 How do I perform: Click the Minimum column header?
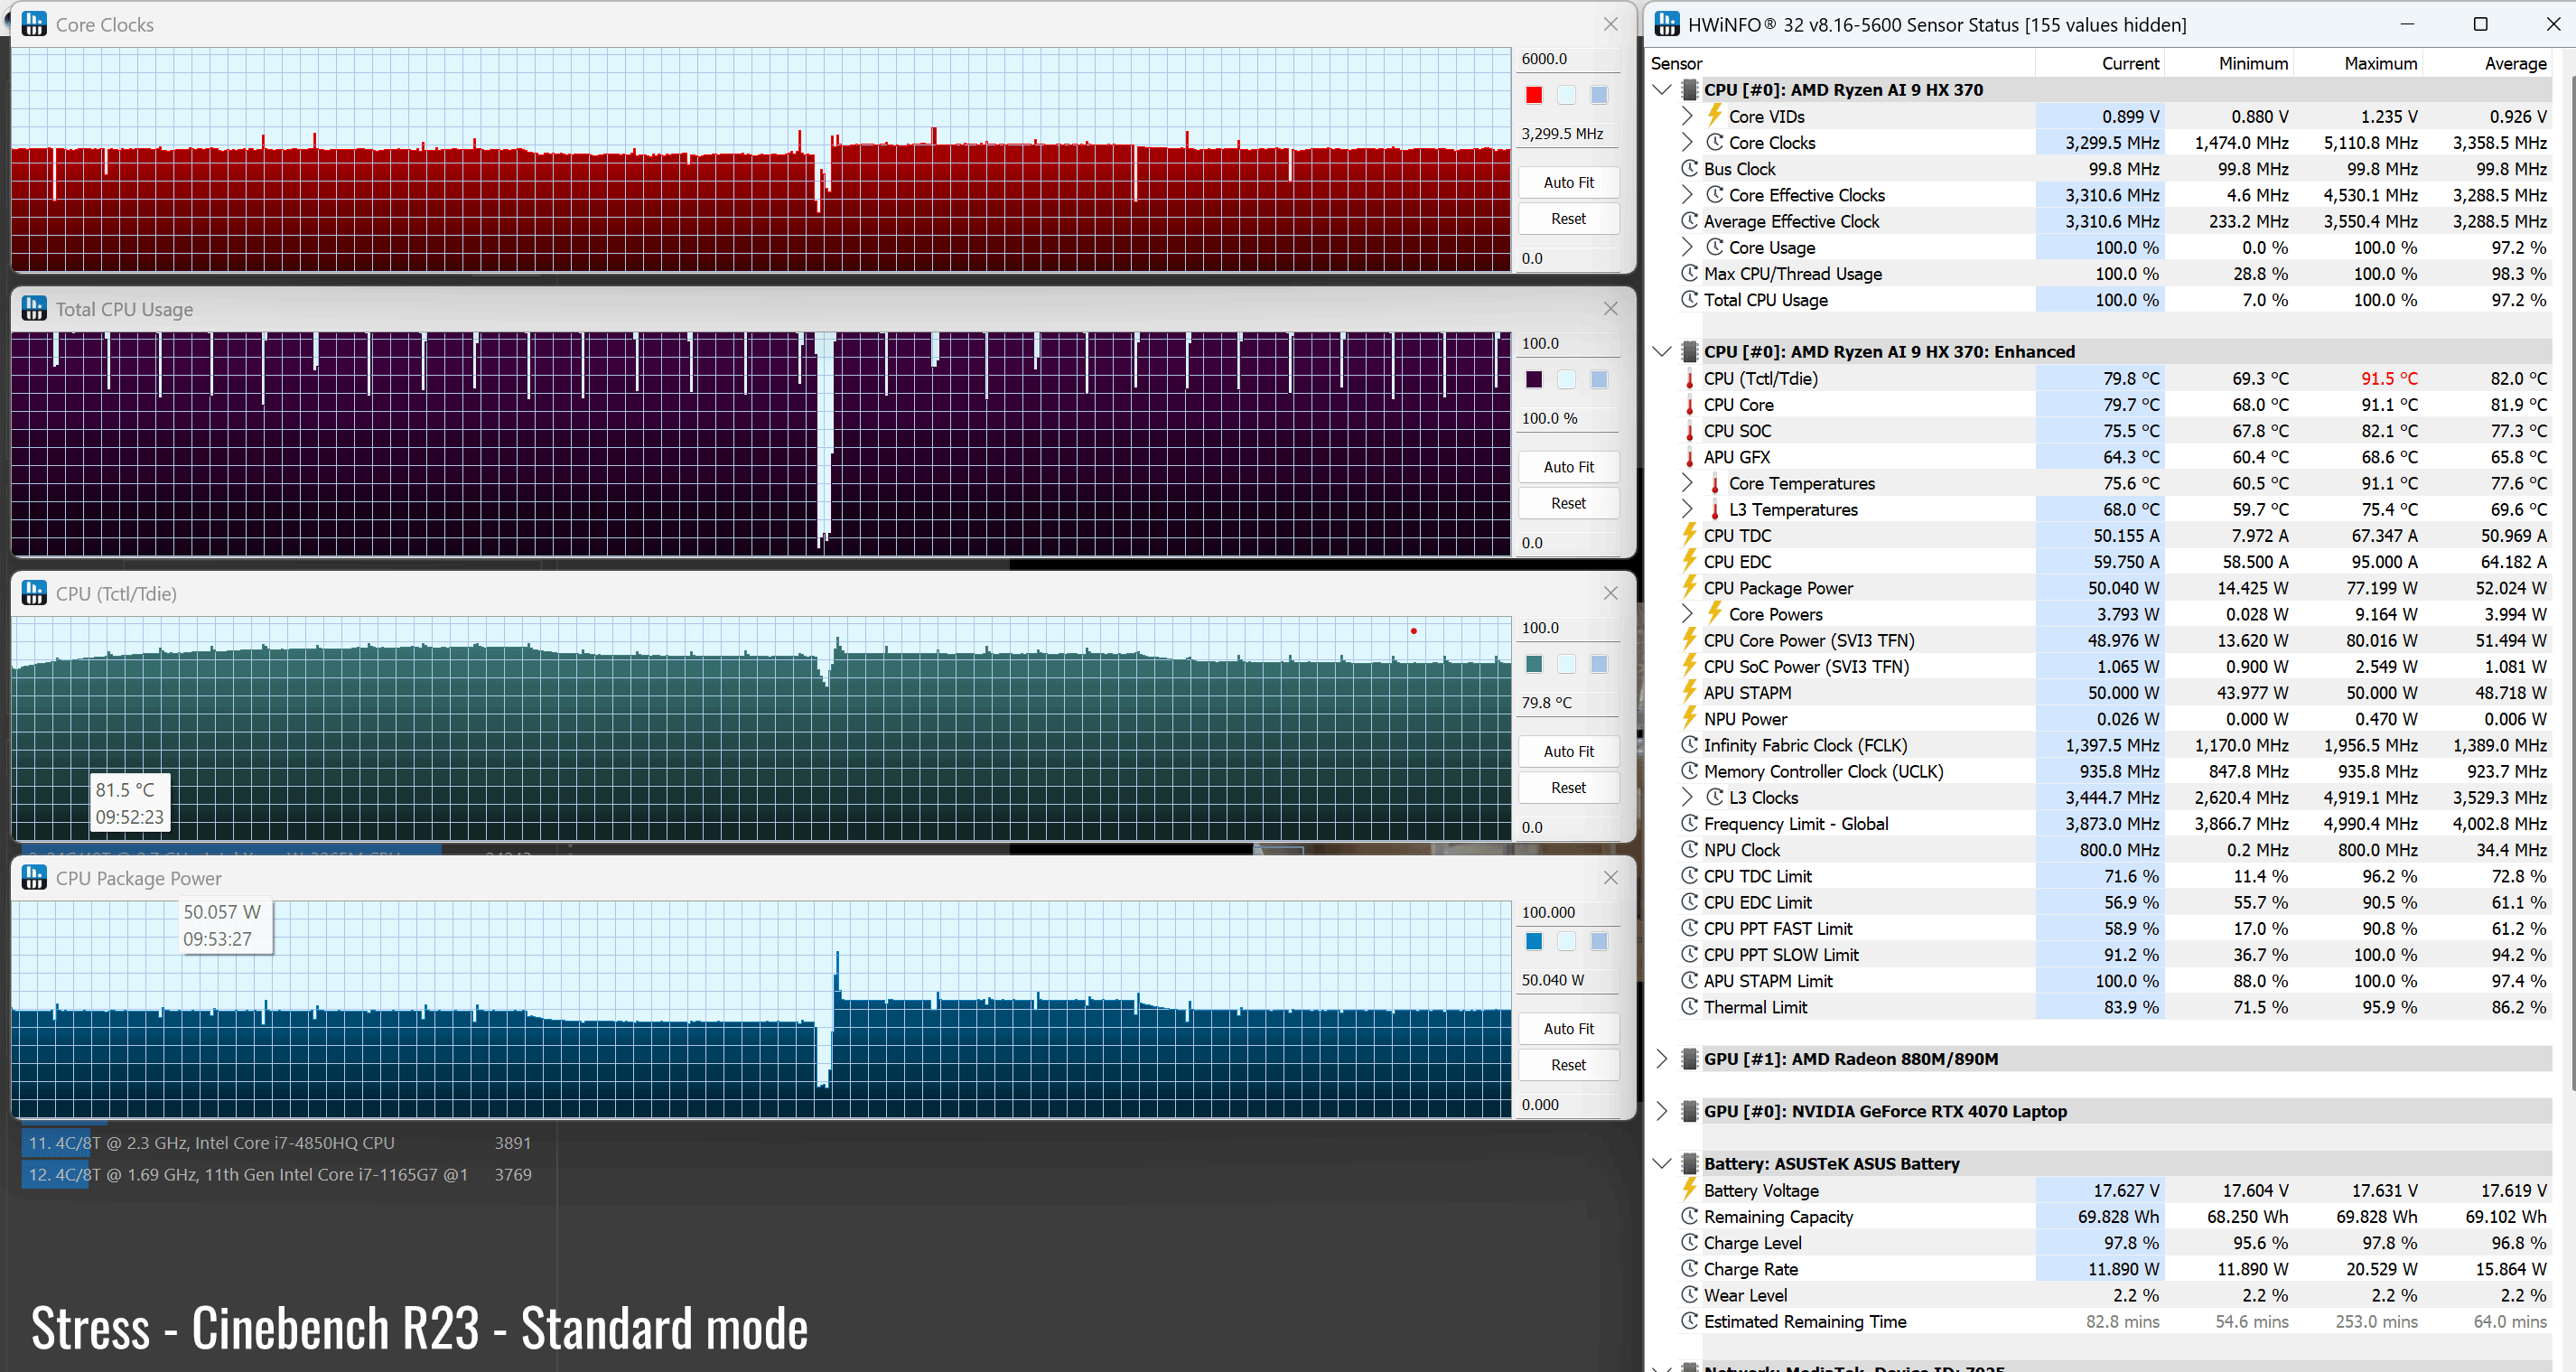pos(2229,63)
